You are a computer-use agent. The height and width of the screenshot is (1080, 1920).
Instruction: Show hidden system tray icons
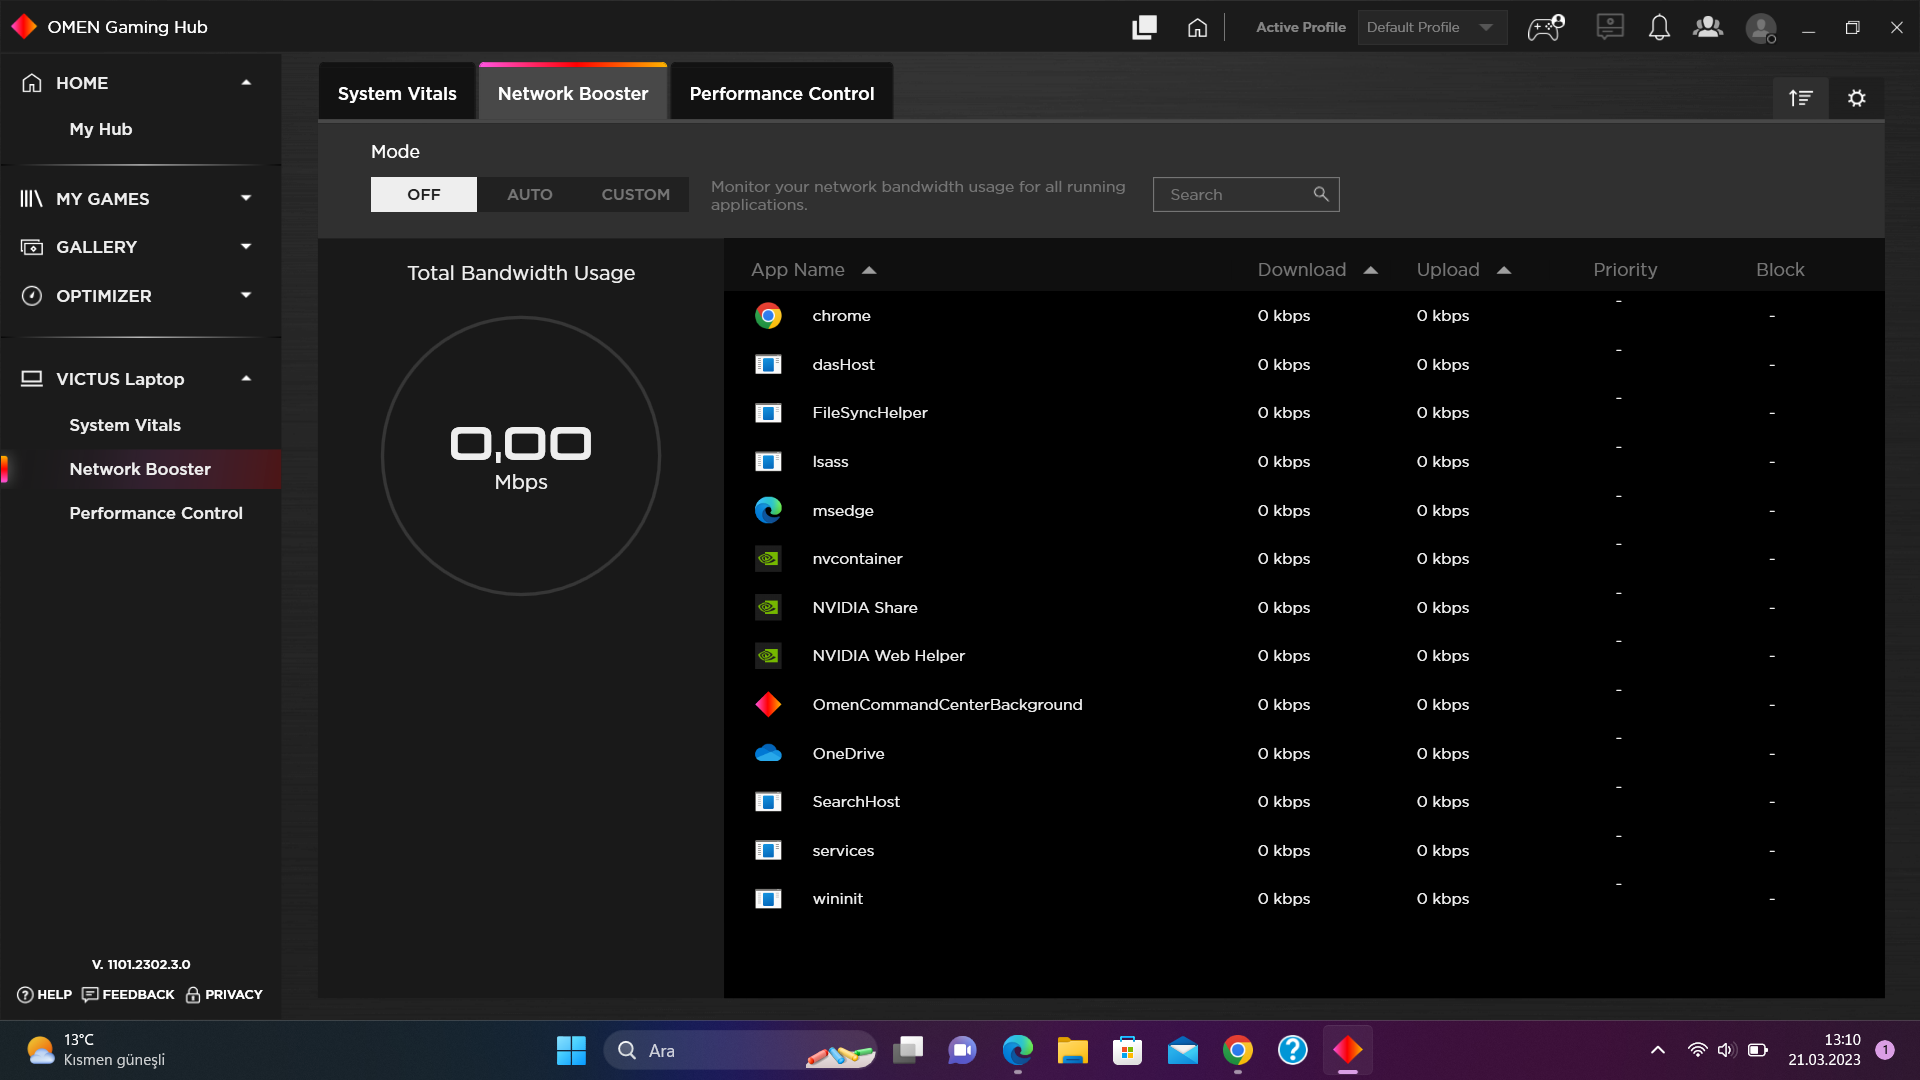(x=1658, y=1050)
